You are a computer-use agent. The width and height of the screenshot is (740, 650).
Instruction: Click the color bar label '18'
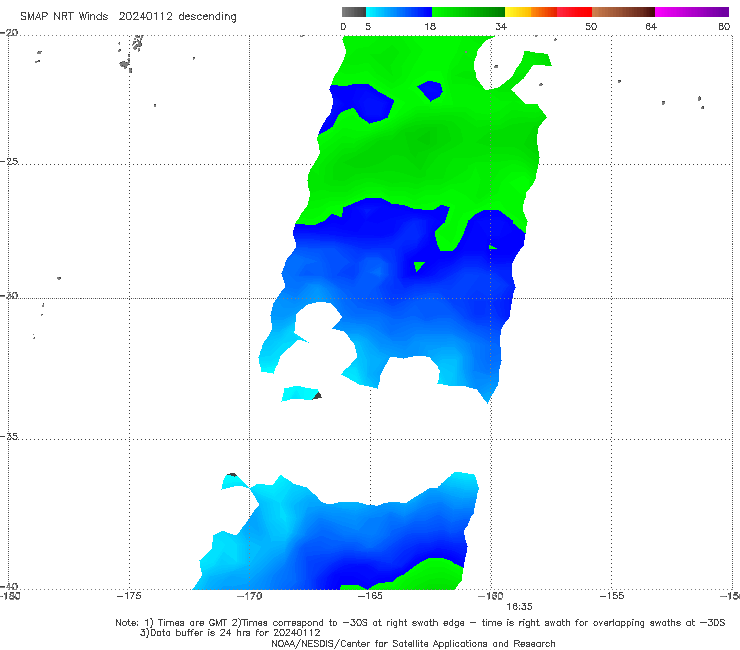(430, 26)
